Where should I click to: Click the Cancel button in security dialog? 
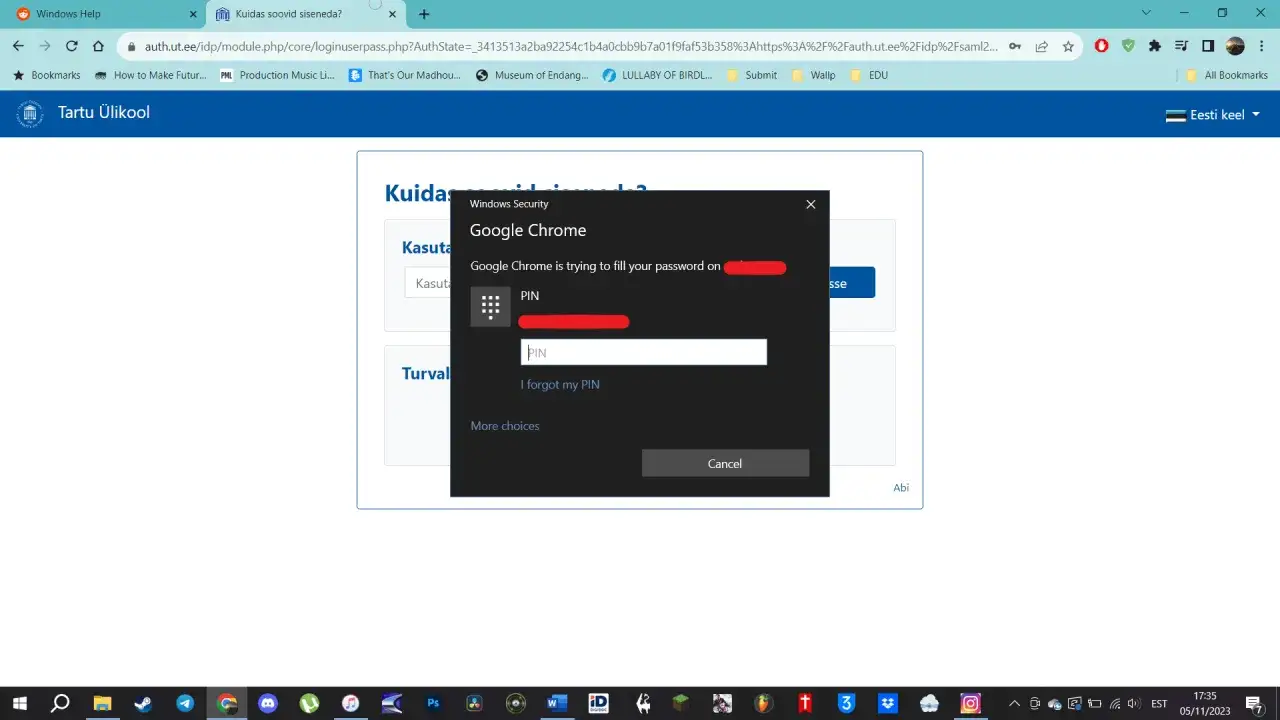tap(725, 463)
